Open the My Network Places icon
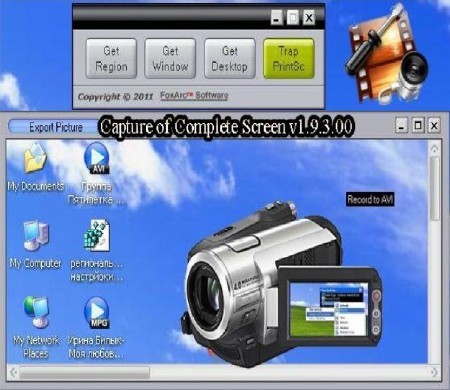450x390 pixels. 36,312
